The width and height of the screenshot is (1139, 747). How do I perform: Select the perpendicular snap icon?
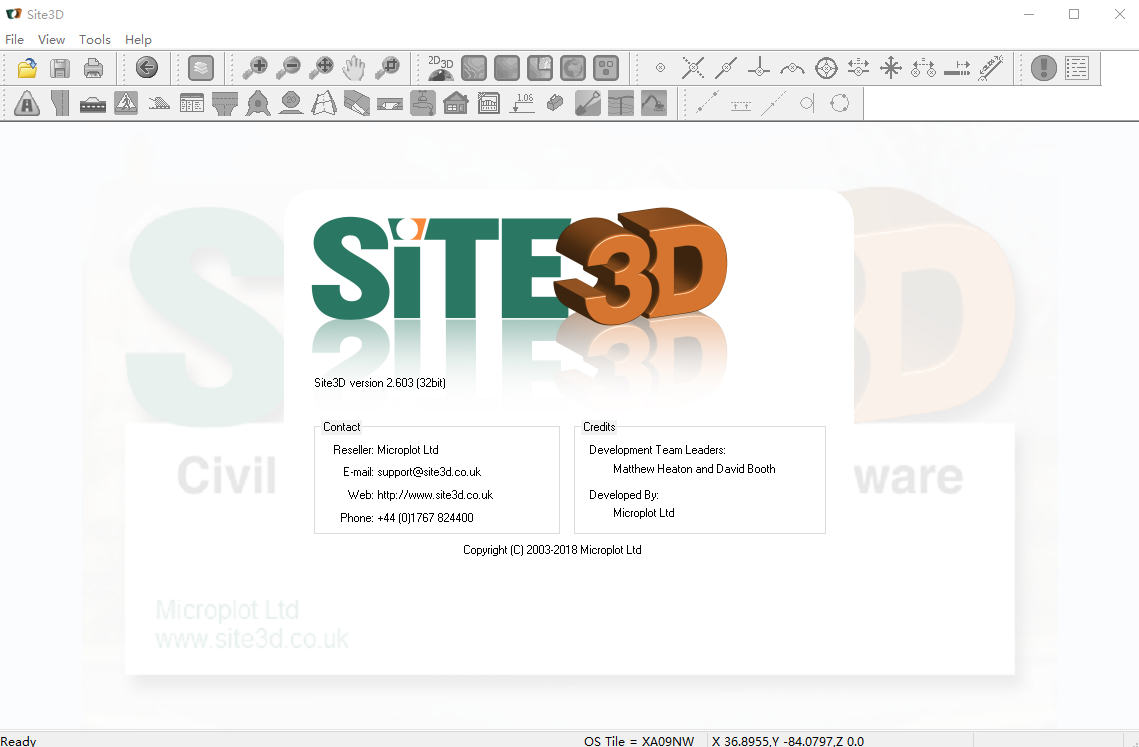pos(759,68)
